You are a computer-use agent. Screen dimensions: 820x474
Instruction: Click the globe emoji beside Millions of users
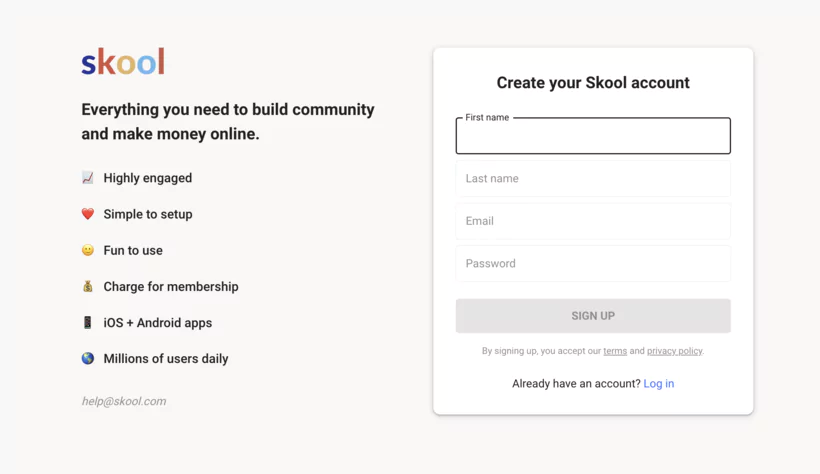[x=88, y=358]
